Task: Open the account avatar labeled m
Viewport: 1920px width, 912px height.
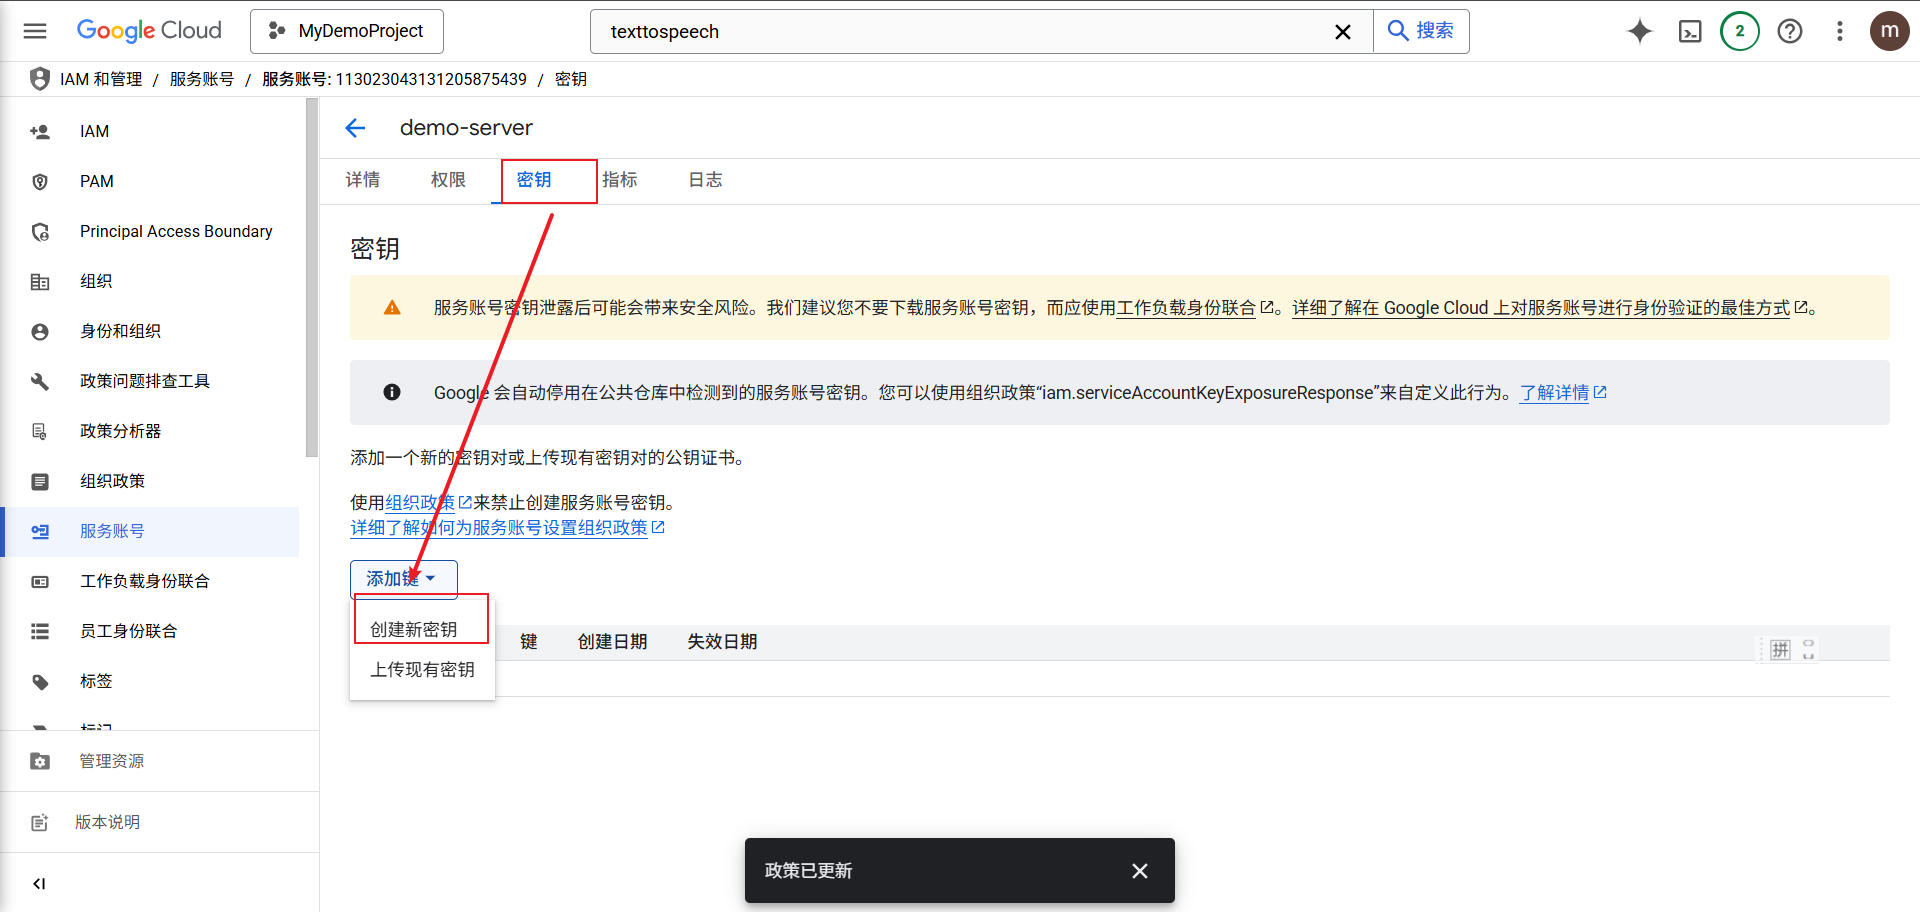Action: tap(1889, 31)
